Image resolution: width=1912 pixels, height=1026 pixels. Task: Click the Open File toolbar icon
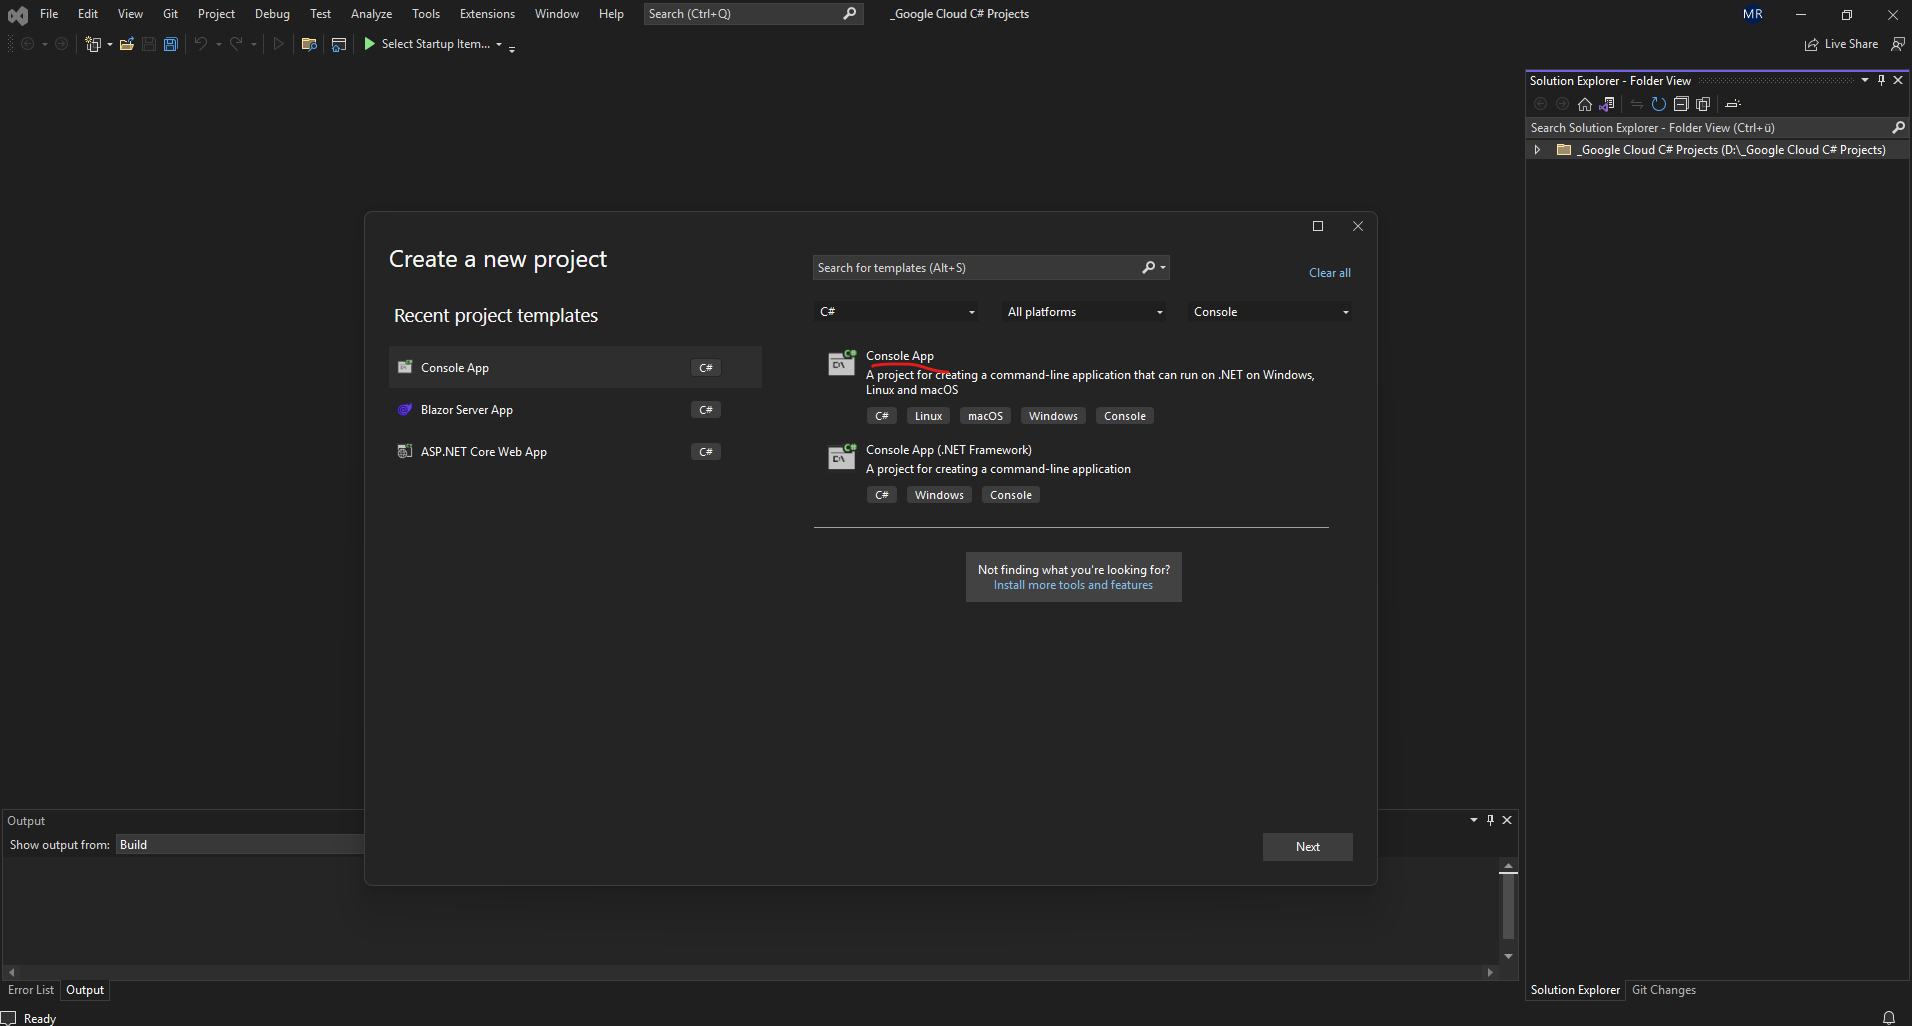tap(127, 44)
